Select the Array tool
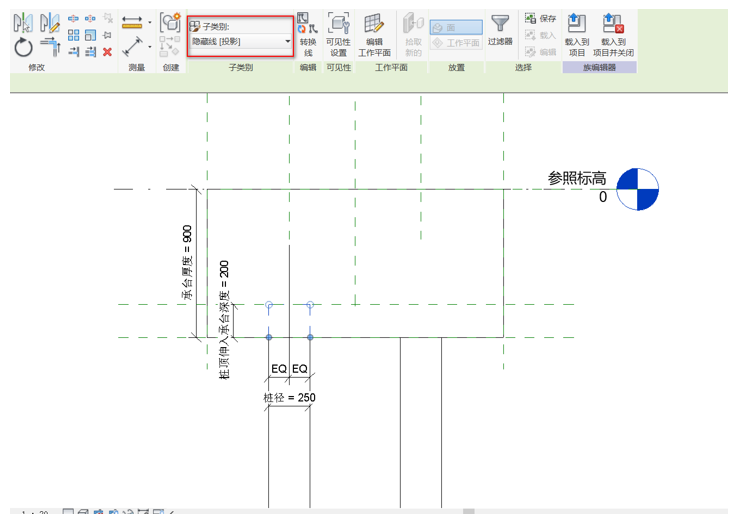 [73, 35]
